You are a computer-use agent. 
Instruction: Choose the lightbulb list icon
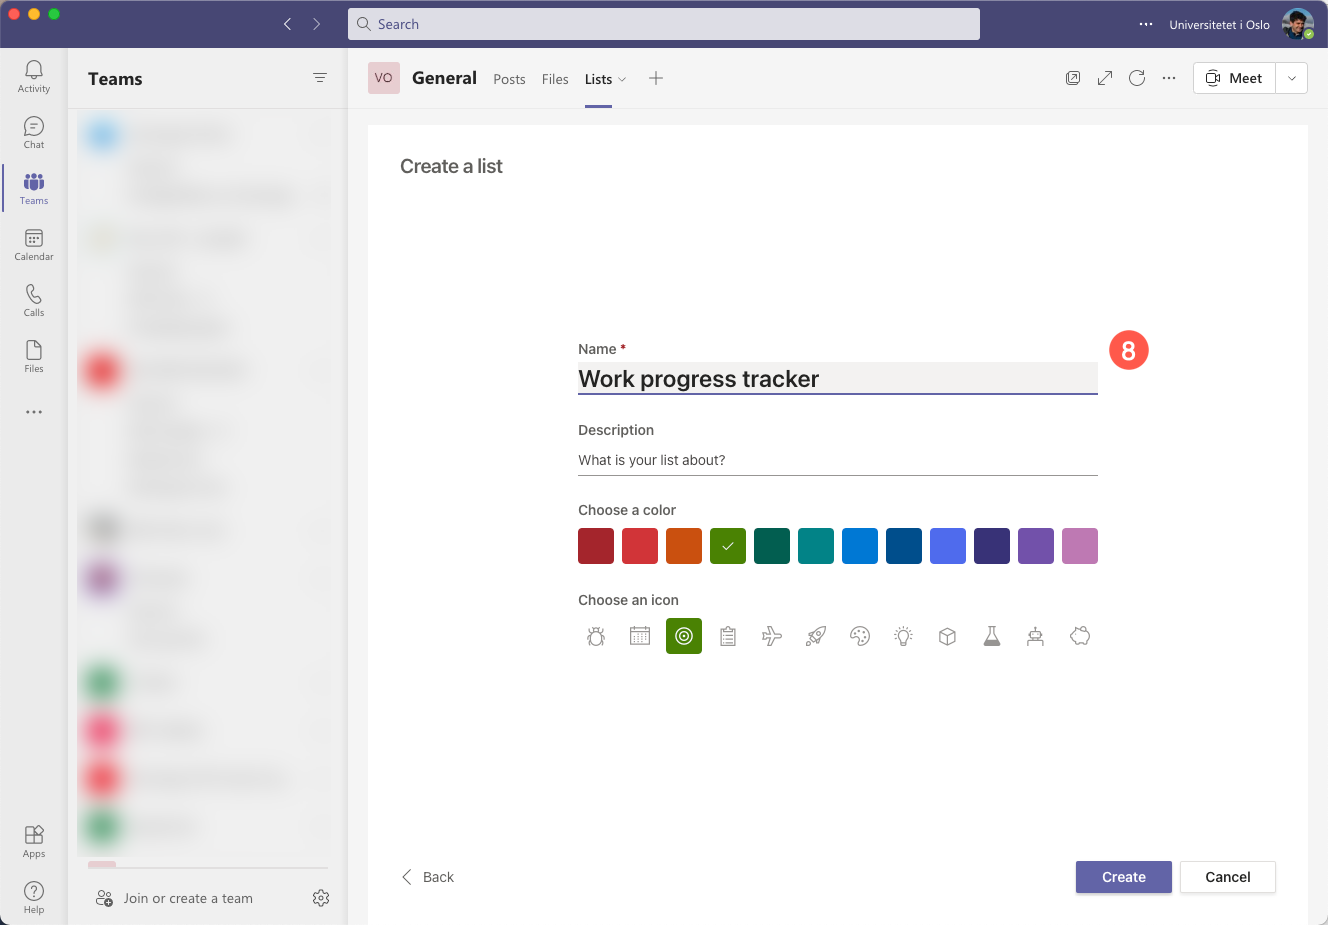click(x=904, y=636)
